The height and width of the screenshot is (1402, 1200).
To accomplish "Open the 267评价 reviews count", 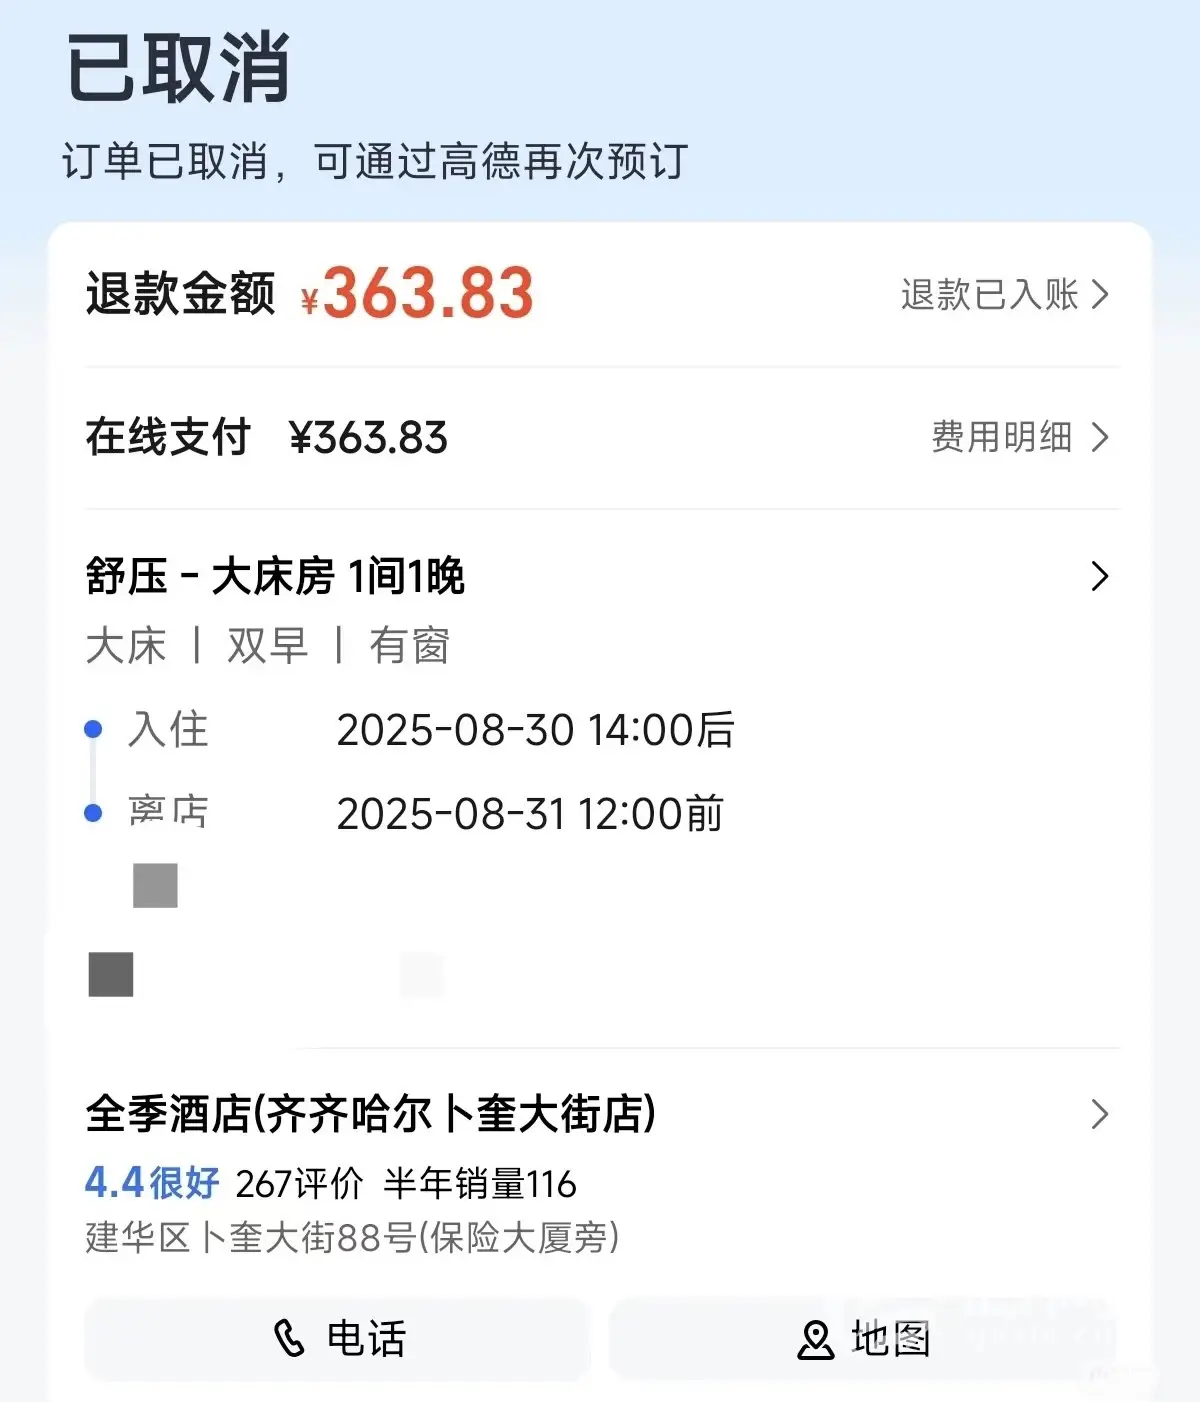I will click(299, 1184).
